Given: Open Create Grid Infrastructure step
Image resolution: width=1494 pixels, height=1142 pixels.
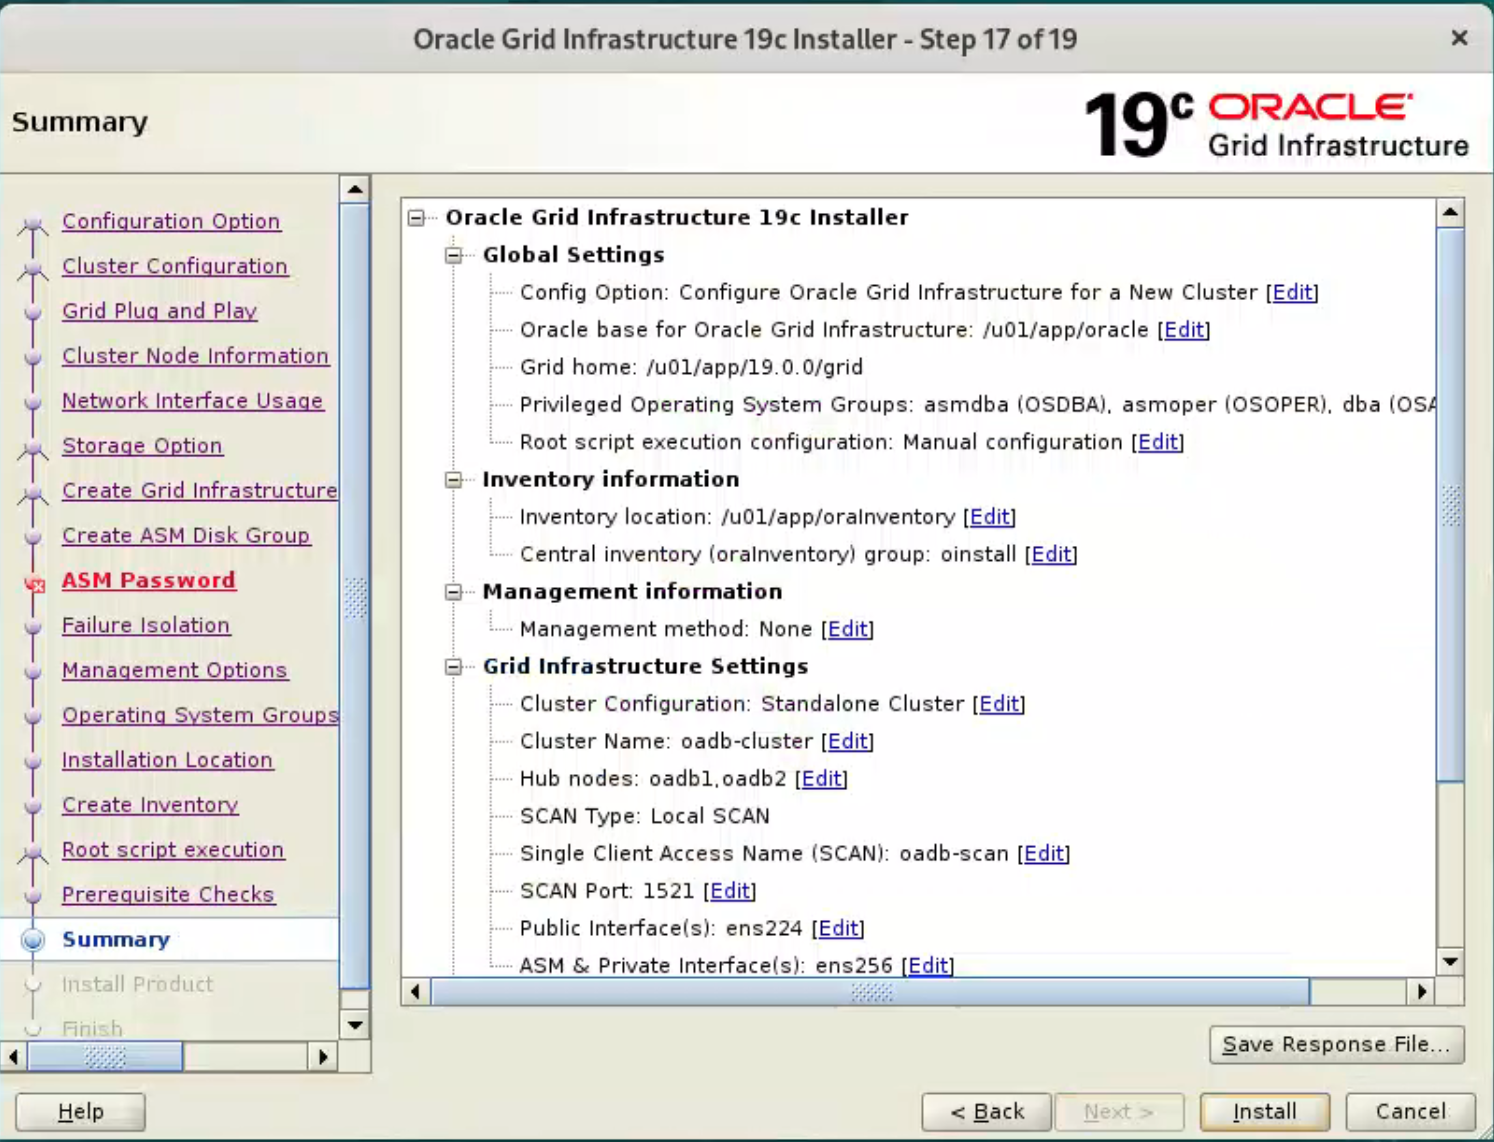Looking at the screenshot, I should 200,491.
